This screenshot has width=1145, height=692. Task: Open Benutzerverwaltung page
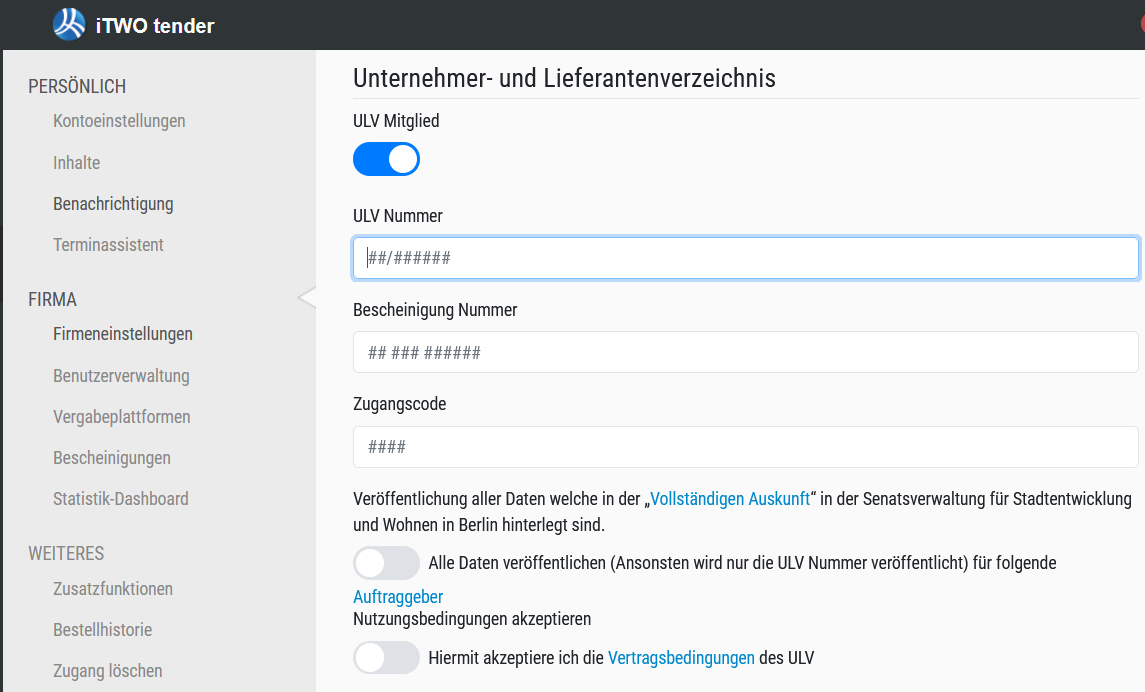coord(121,376)
